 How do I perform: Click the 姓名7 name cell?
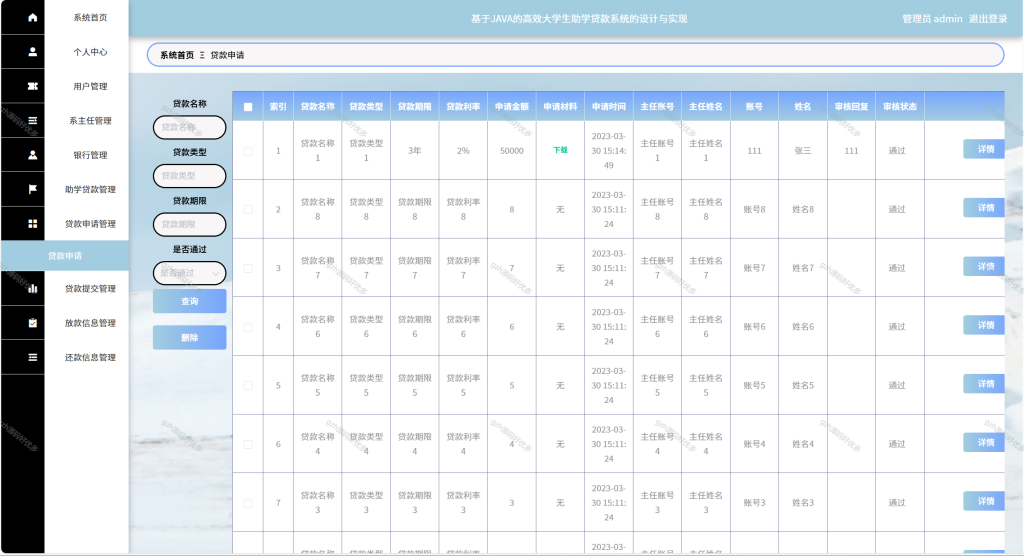(x=803, y=269)
